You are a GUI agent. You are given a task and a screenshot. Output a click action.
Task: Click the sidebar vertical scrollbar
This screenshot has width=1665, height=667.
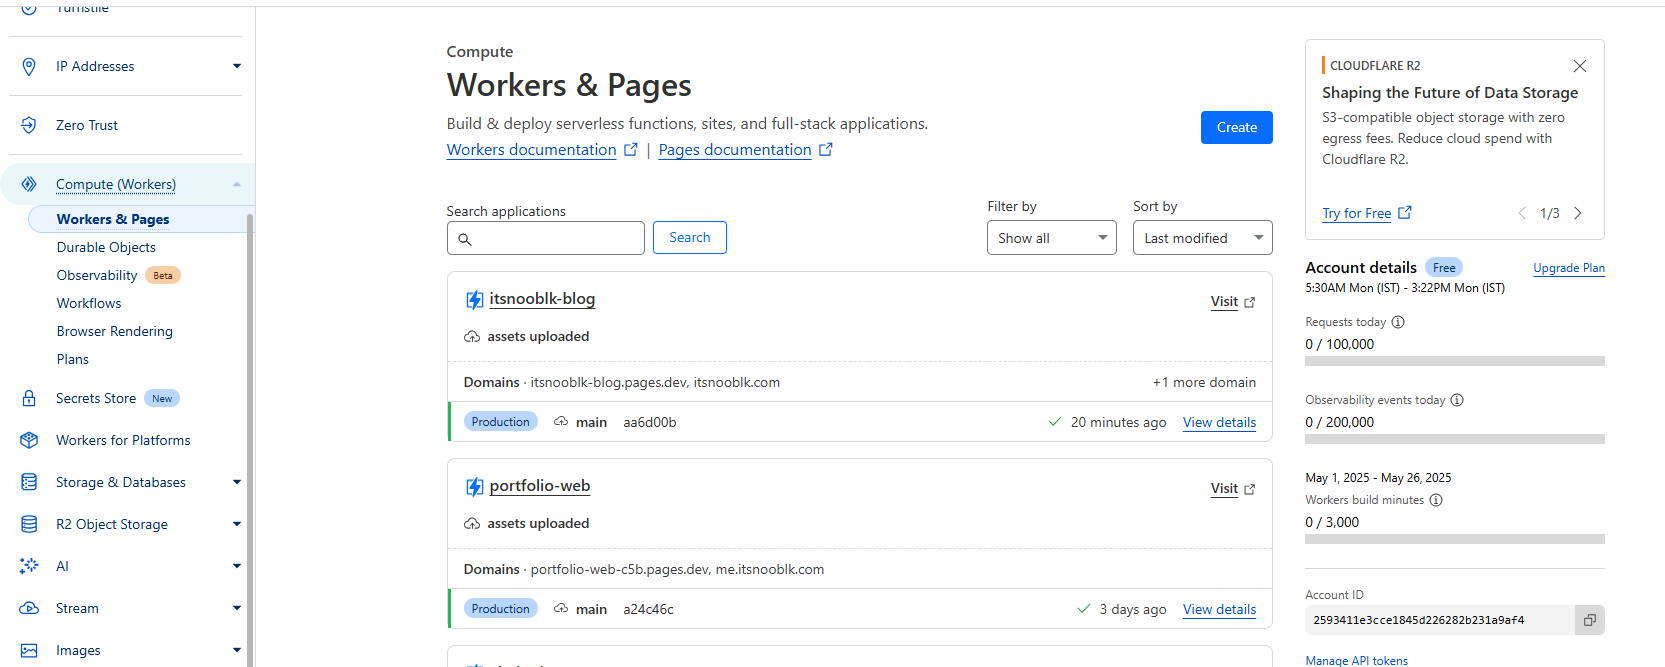click(250, 440)
